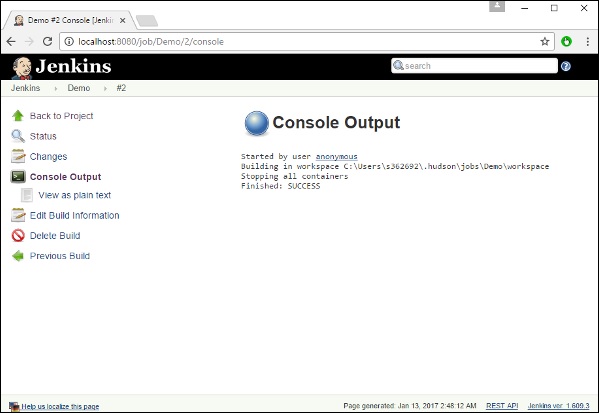
Task: Click the browser back arrow
Action: 11,41
